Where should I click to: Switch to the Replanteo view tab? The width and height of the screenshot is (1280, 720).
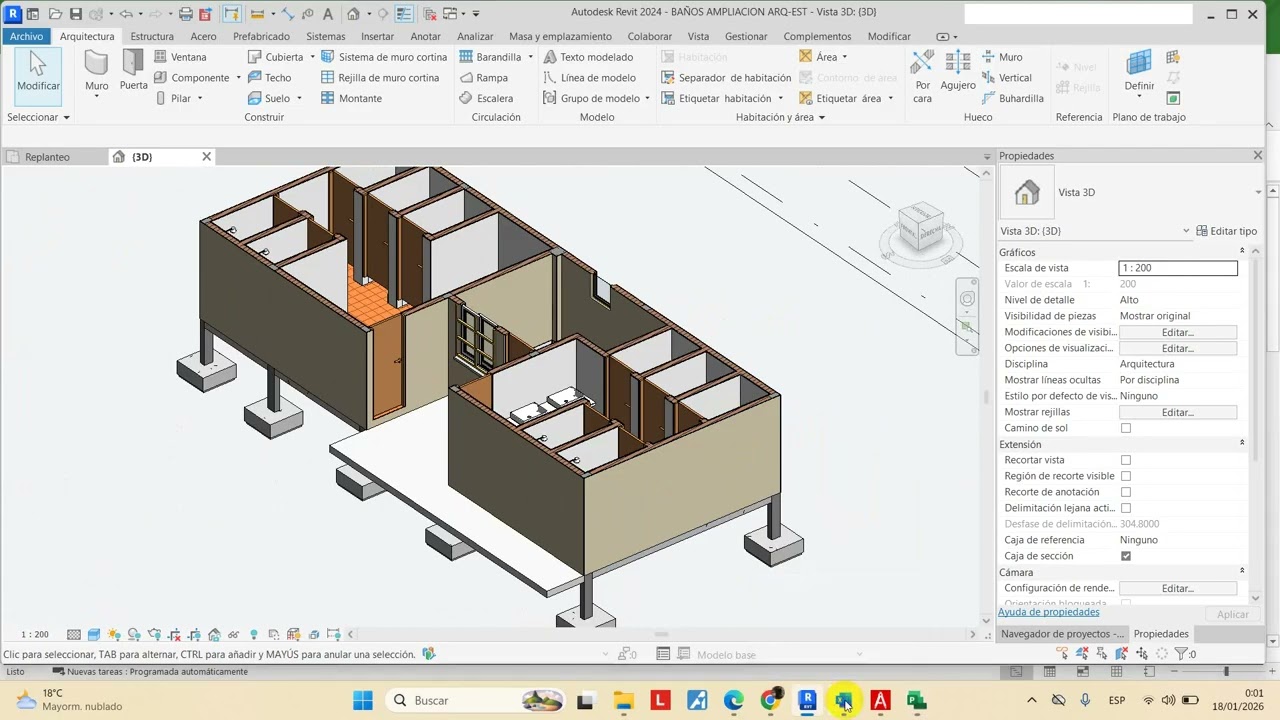(x=47, y=157)
